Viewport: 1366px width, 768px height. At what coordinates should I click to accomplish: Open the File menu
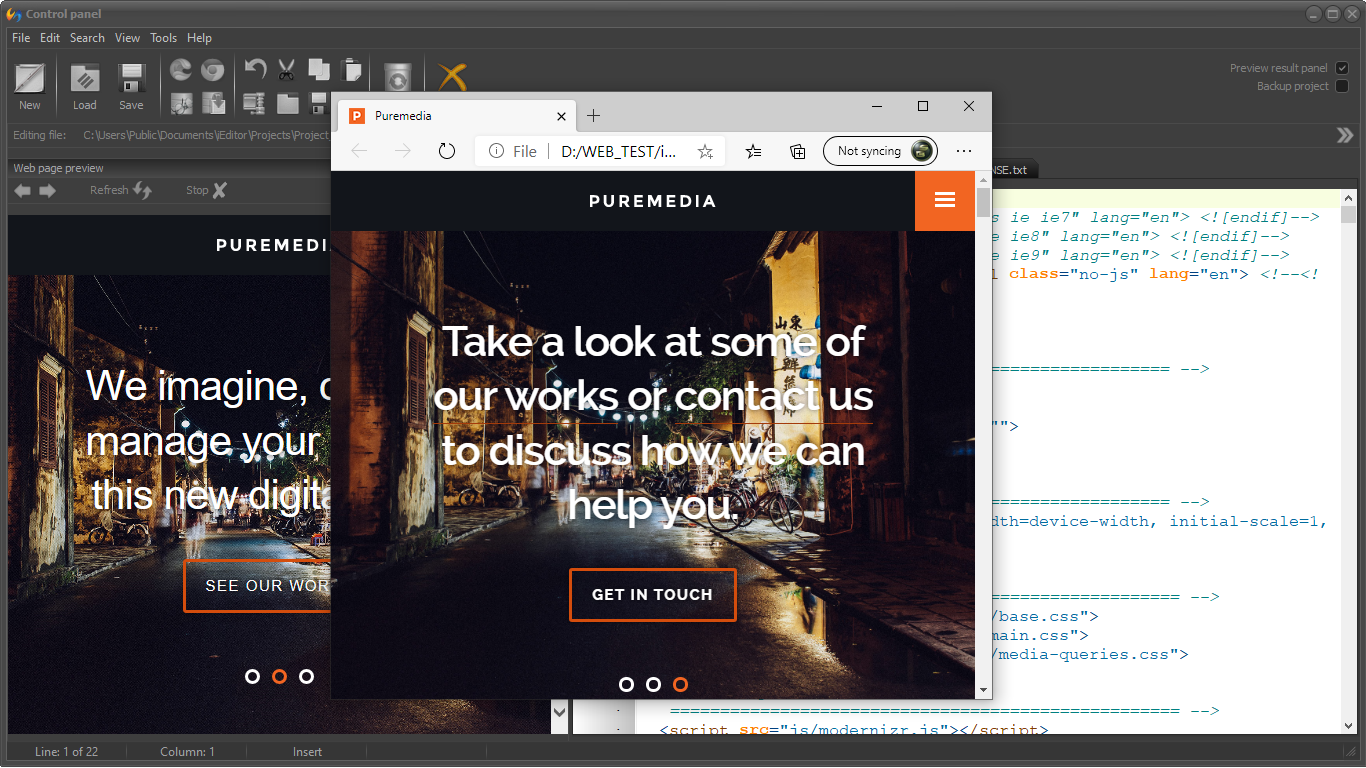(21, 38)
